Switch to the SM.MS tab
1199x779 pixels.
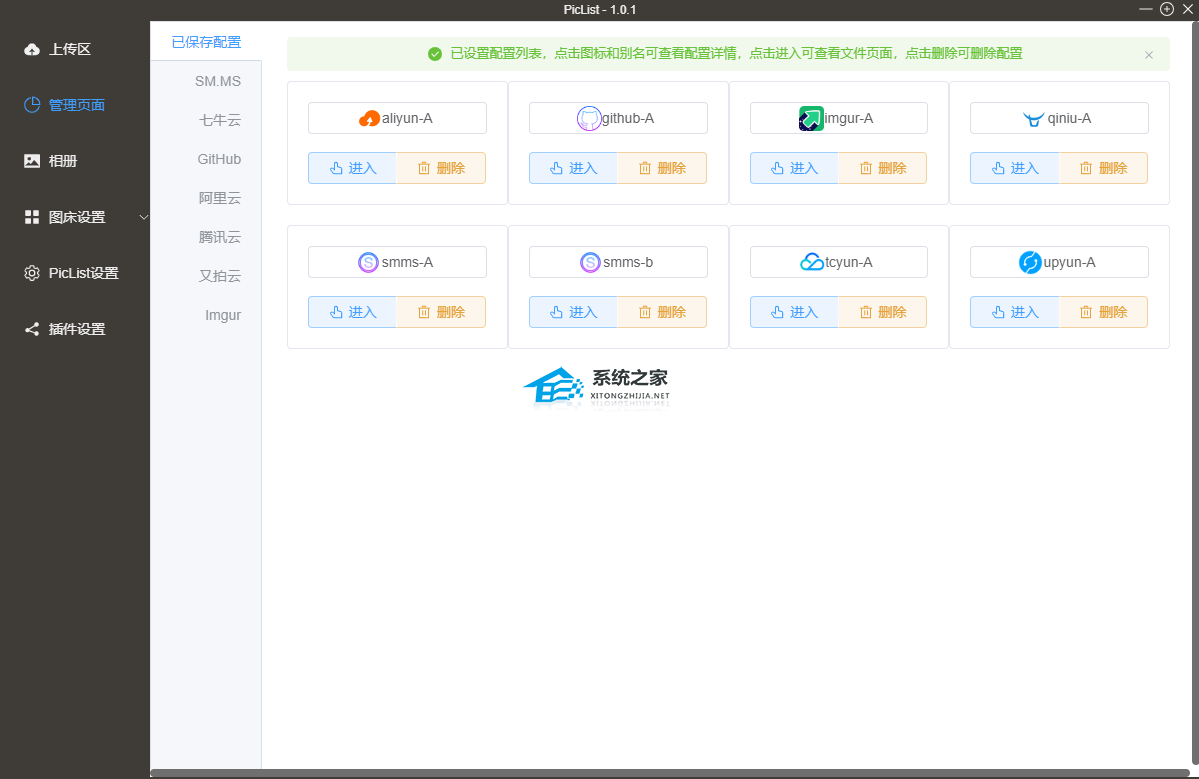pyautogui.click(x=217, y=81)
